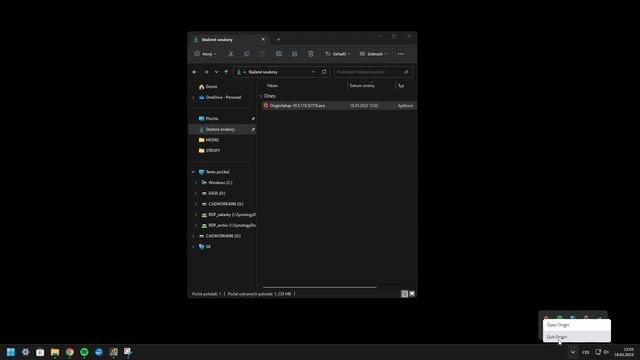Image resolution: width=640 pixels, height=360 pixels.
Task: Add a new Explorer tab
Action: click(x=278, y=40)
